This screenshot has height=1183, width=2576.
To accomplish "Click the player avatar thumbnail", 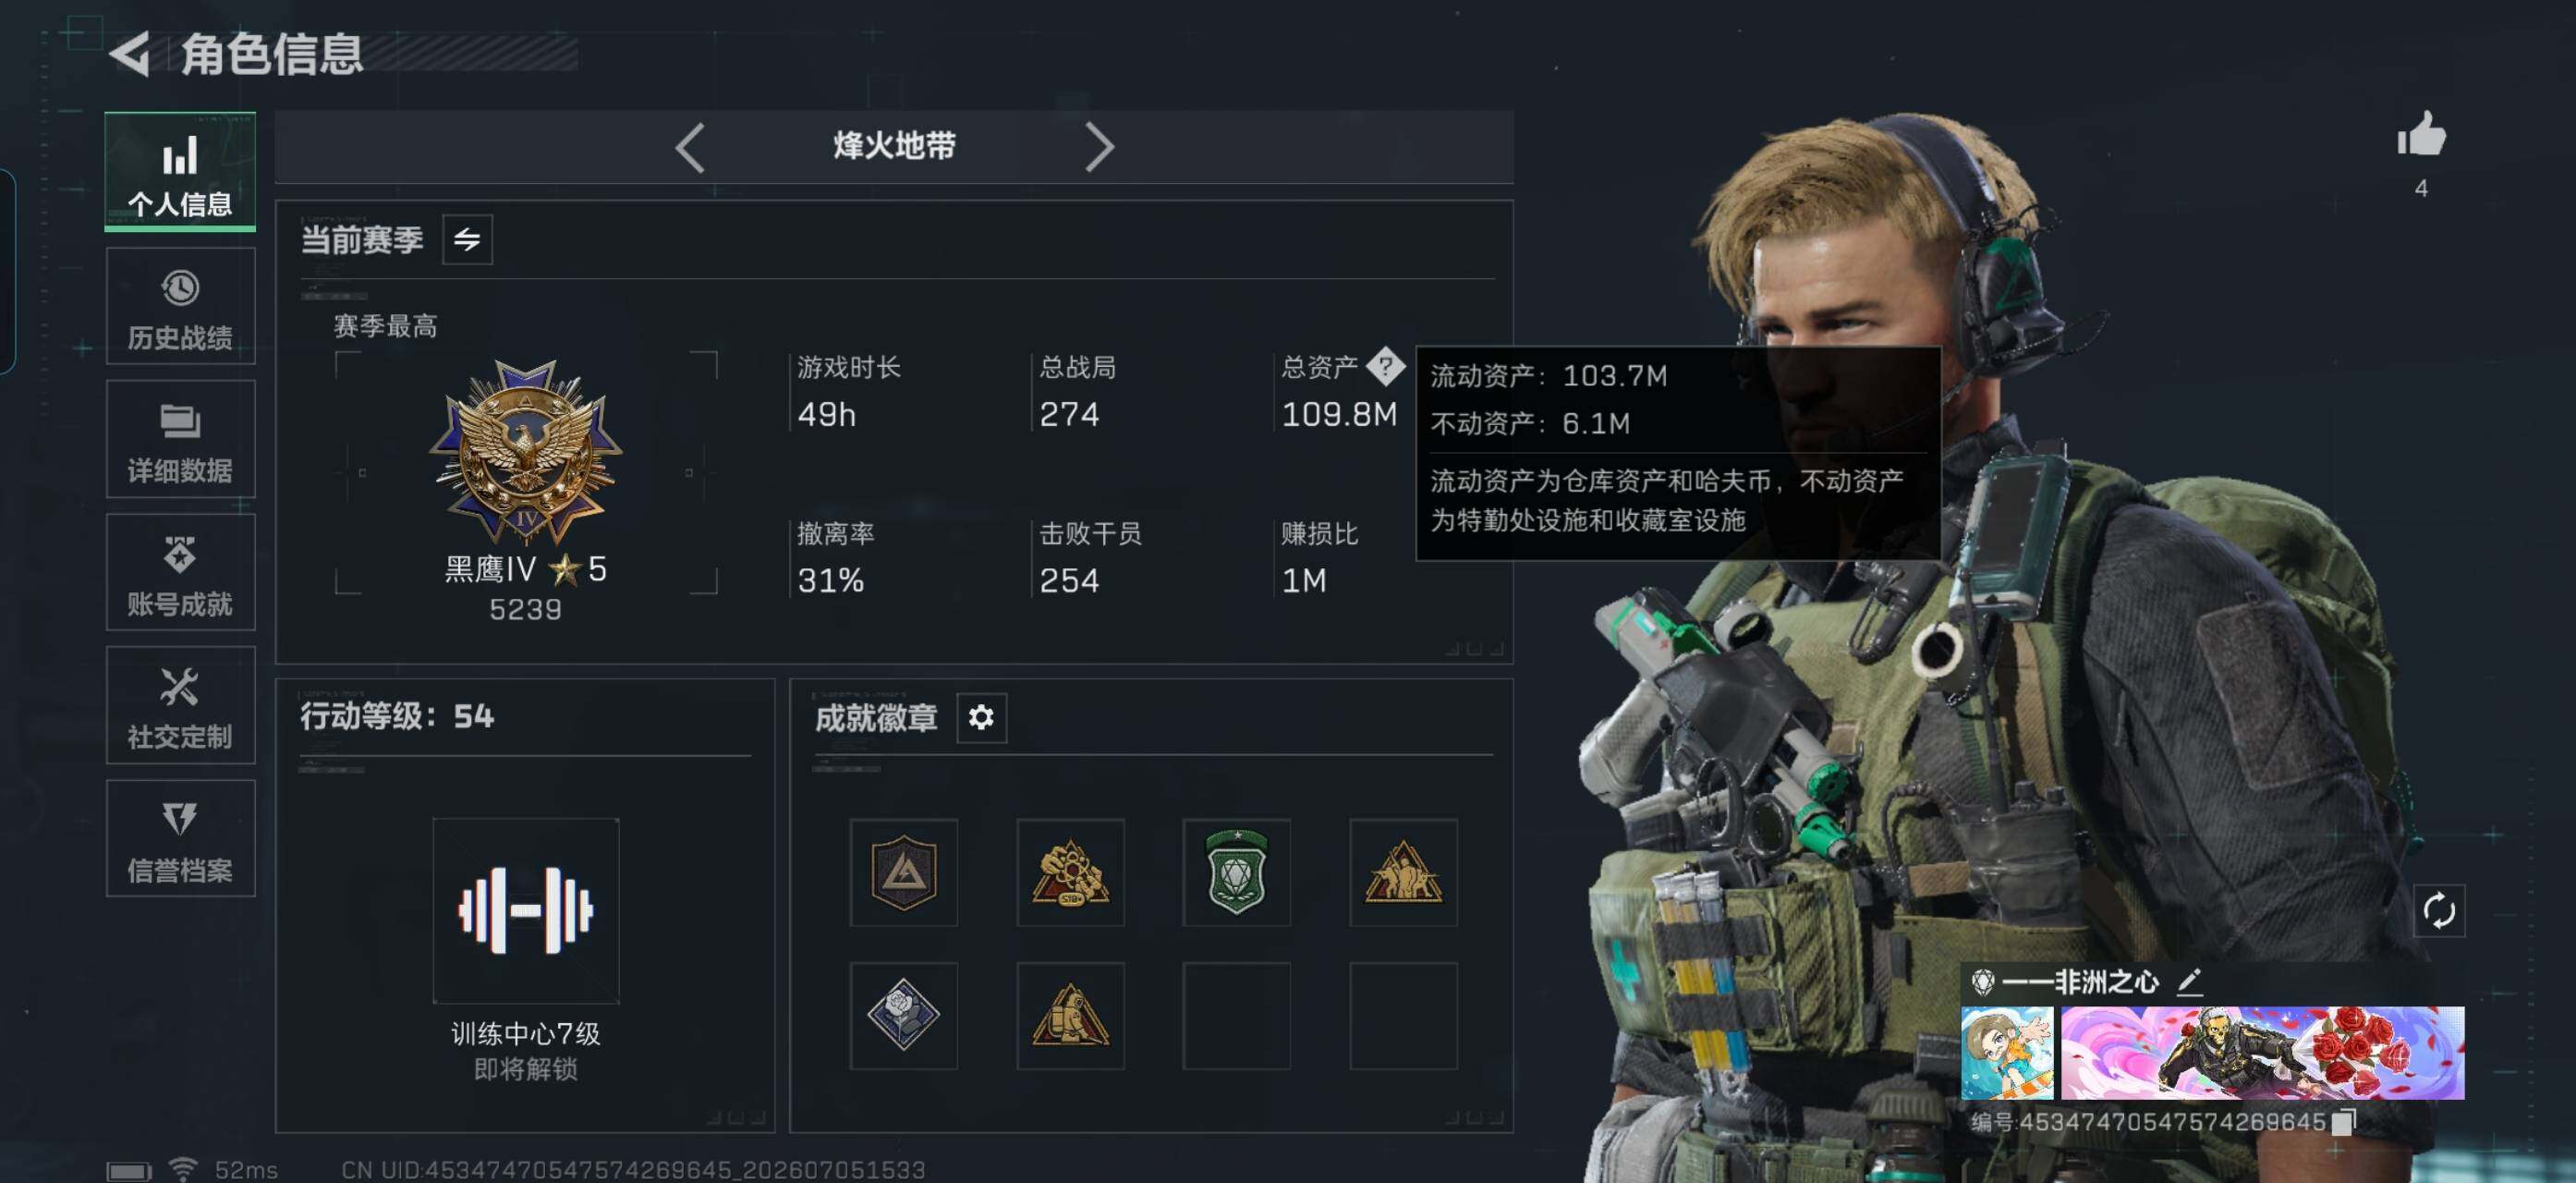I will pos(2006,1052).
